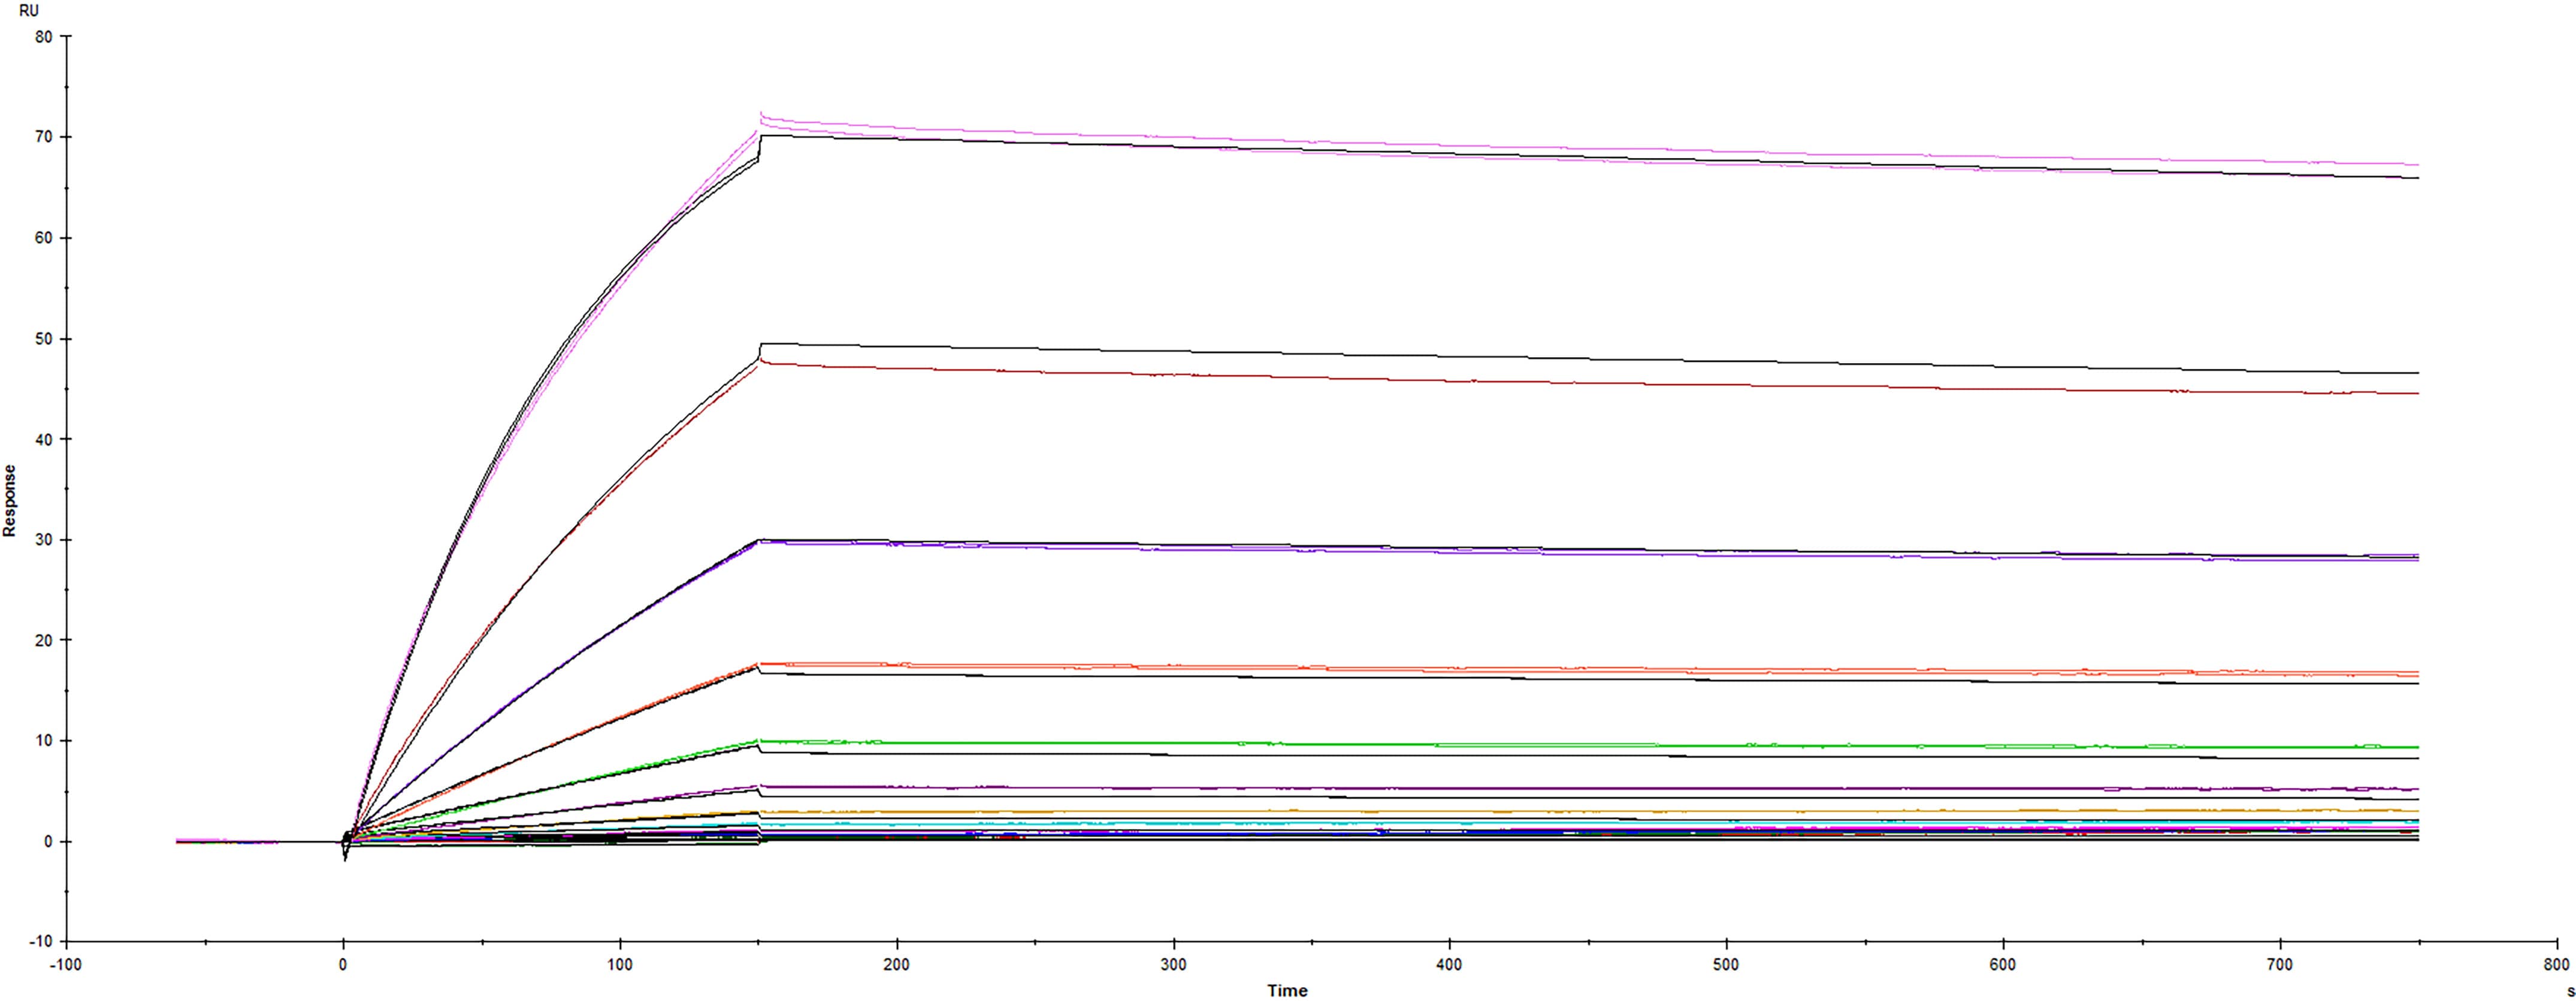2576x1001 pixels.
Task: Select the 0 tick label on the Time axis
Action: coord(343,965)
